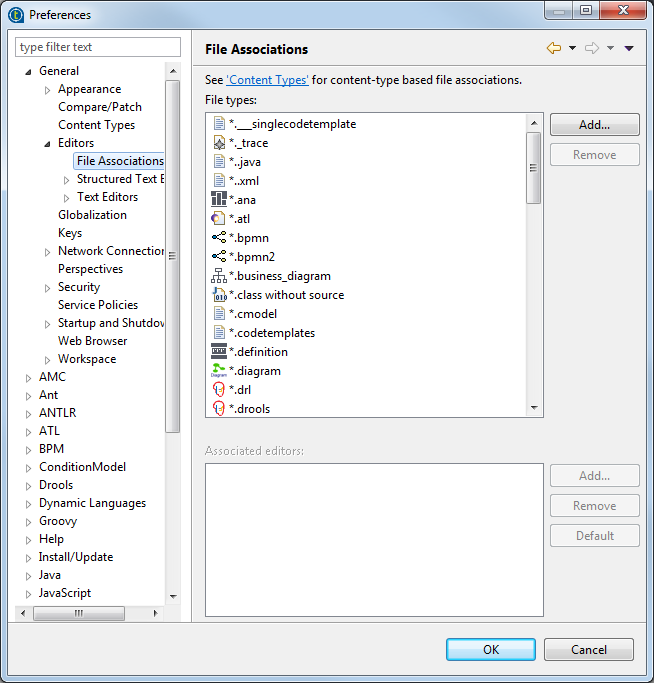This screenshot has height=683, width=654.
Task: Expand the Java preferences node
Action: click(28, 576)
